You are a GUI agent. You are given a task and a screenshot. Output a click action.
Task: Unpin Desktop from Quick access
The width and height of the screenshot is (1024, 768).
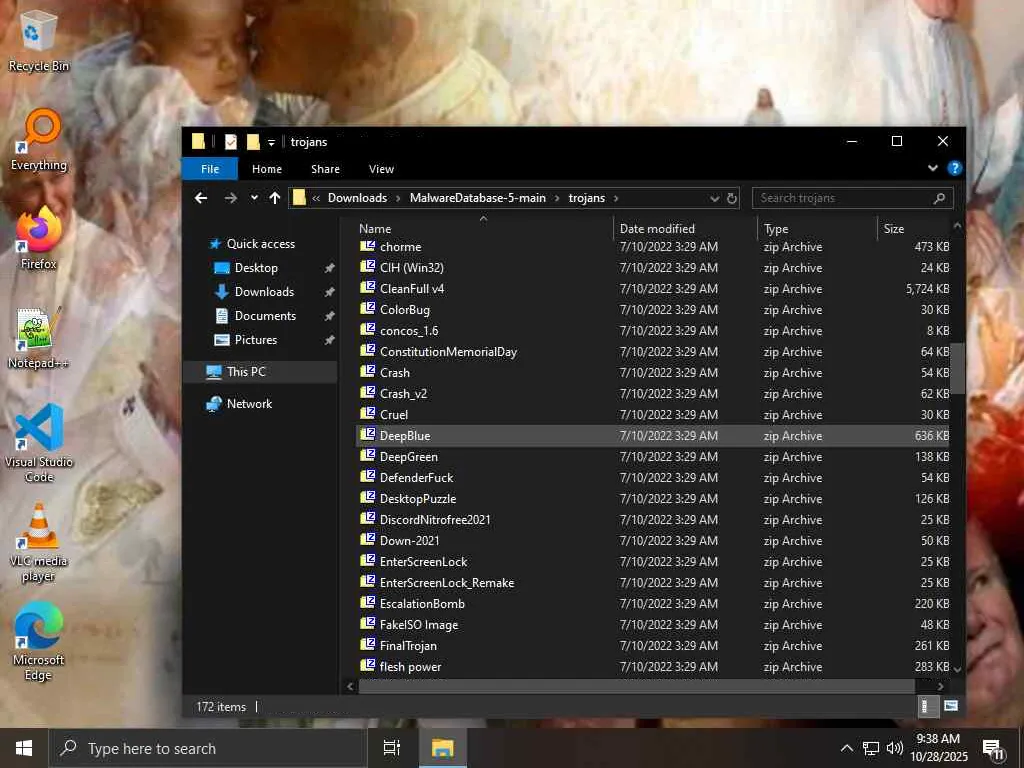[329, 268]
